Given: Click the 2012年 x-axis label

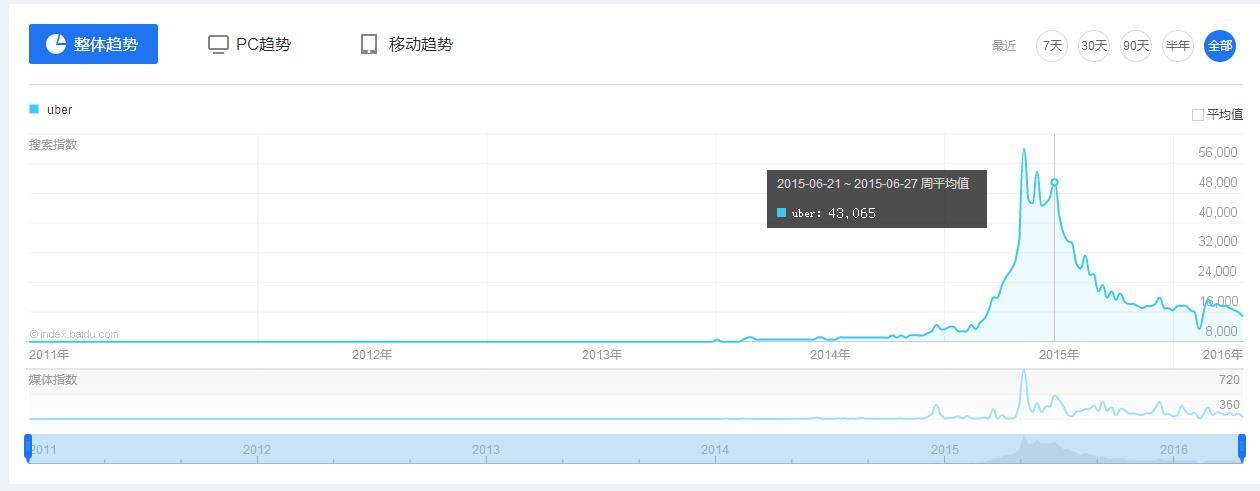Looking at the screenshot, I should coord(372,355).
